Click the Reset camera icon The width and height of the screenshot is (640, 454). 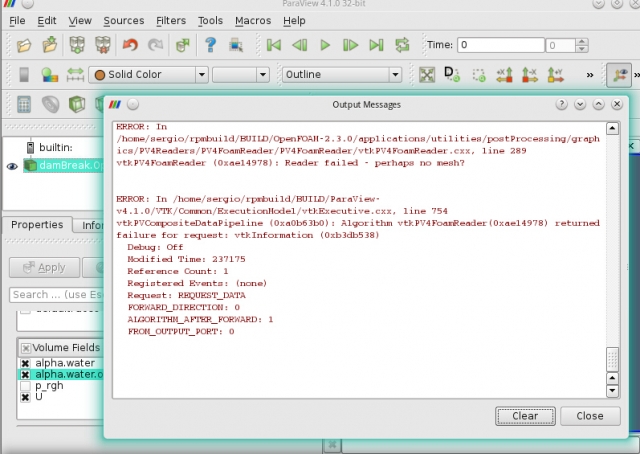point(427,75)
